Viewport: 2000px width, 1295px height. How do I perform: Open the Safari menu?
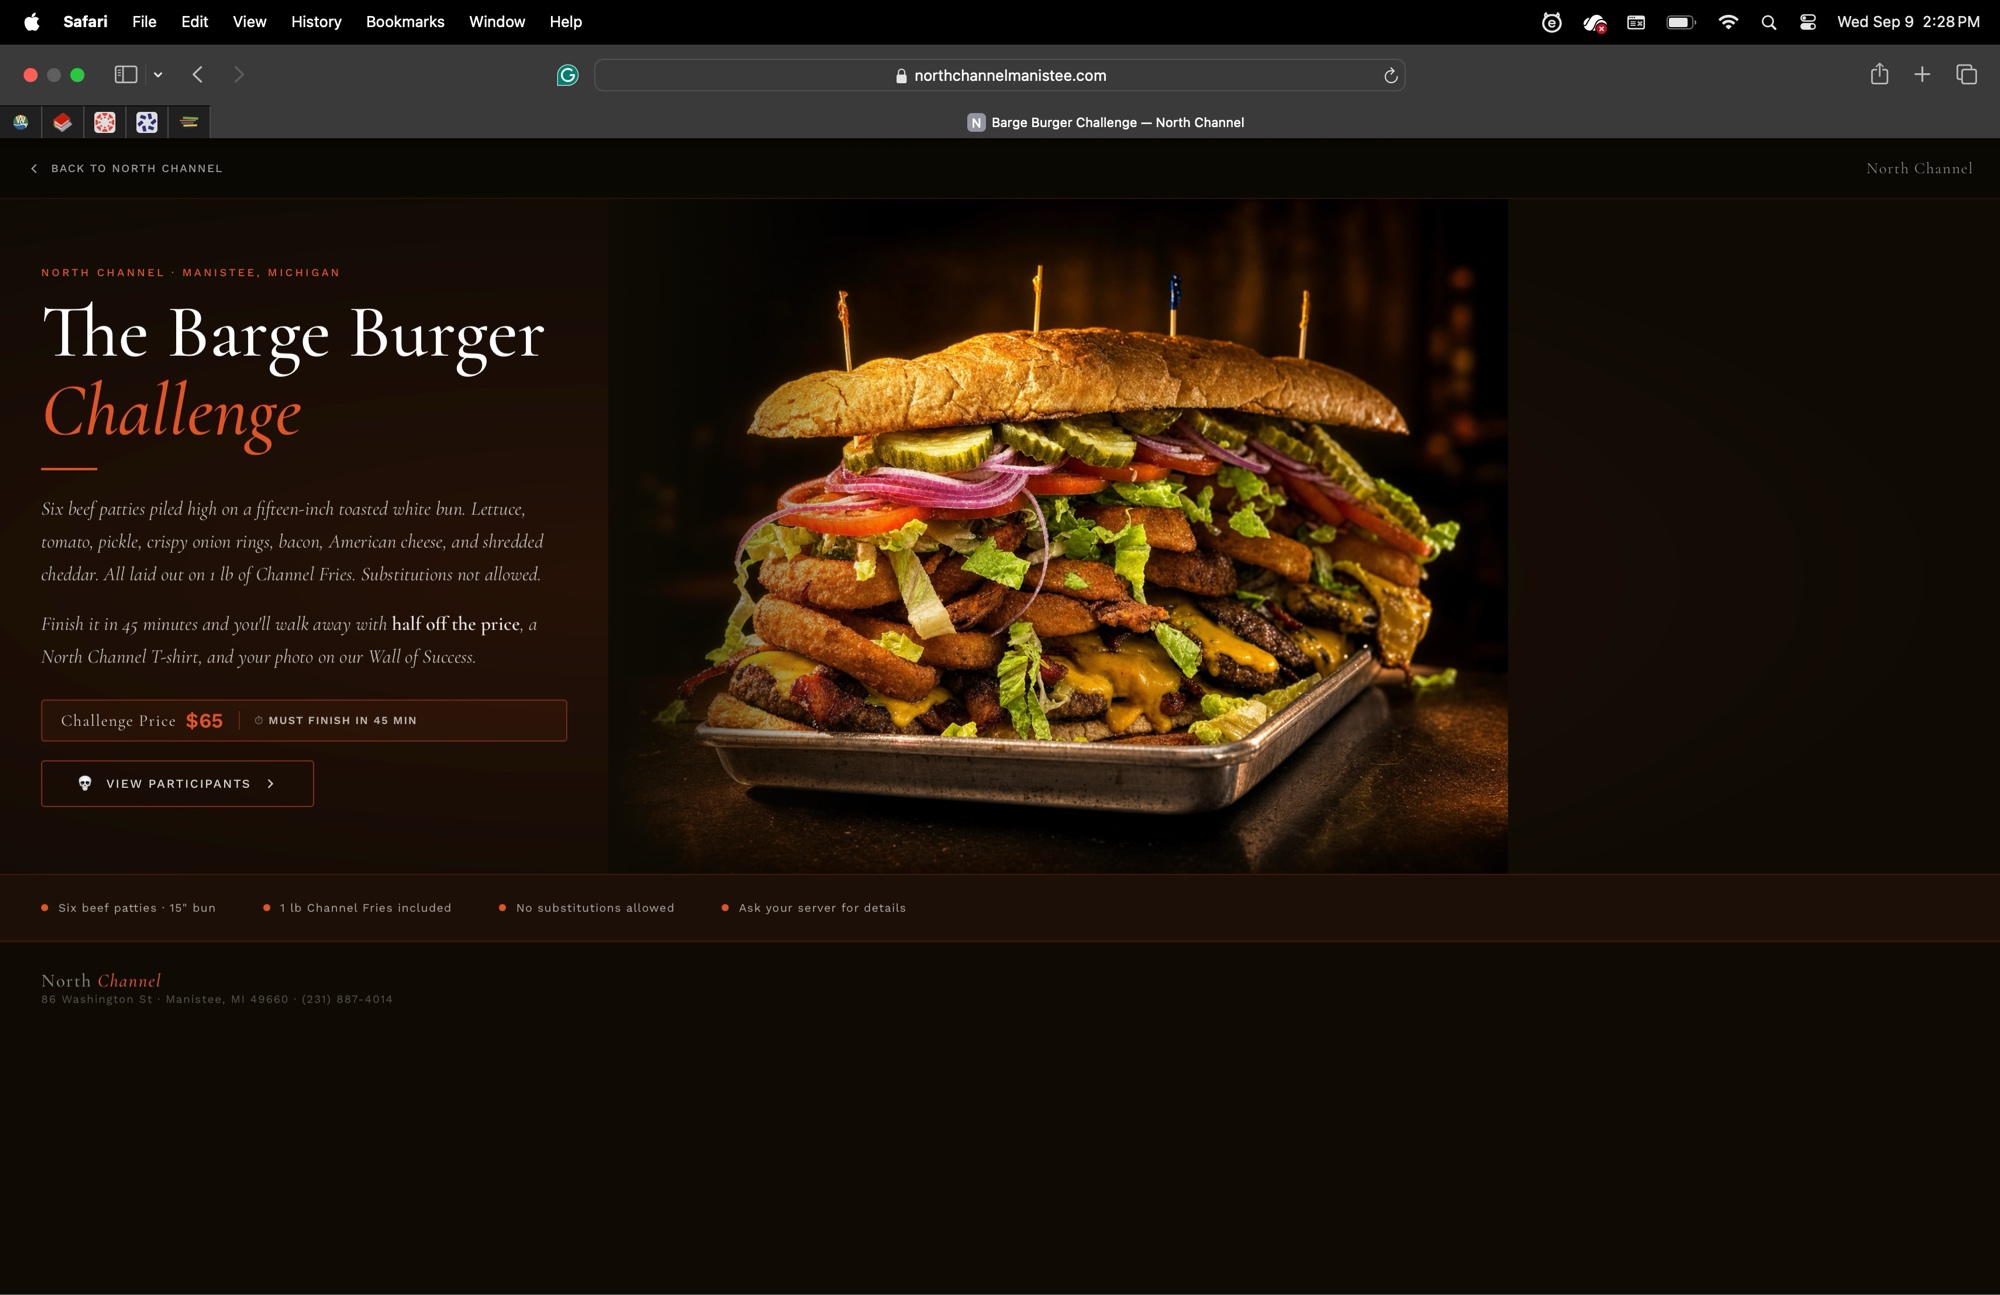85,22
